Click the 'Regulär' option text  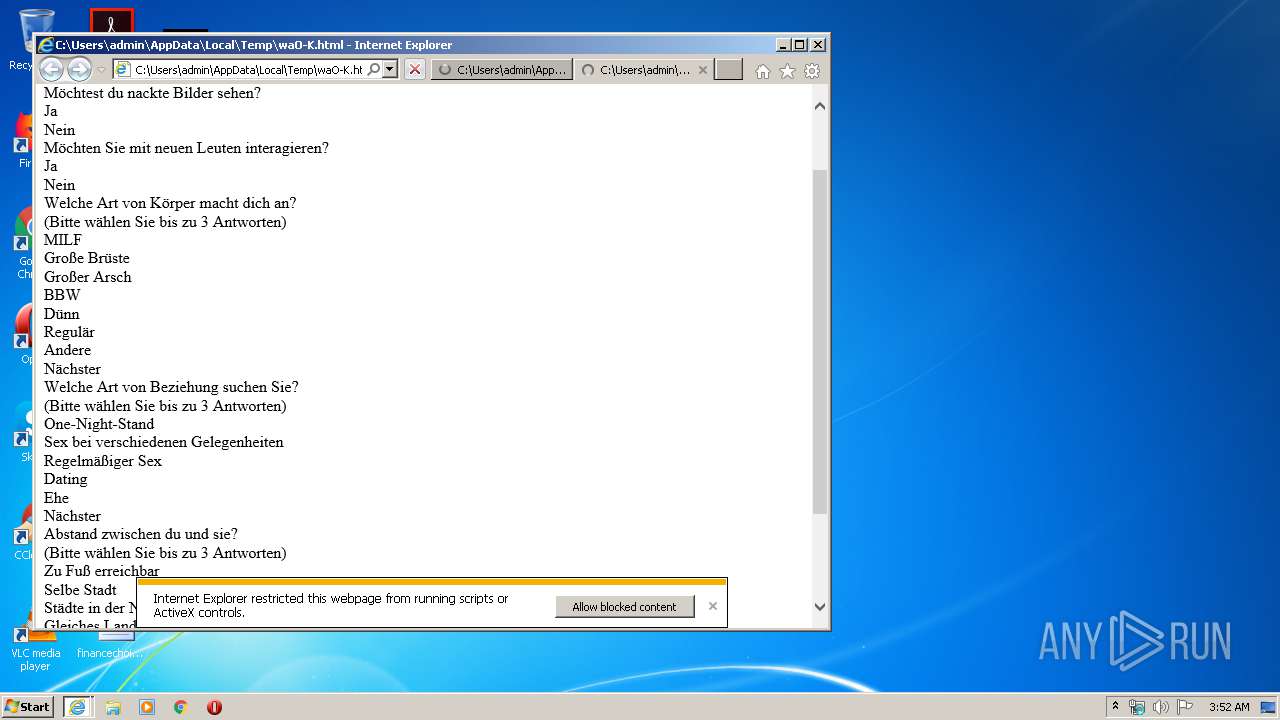[x=69, y=332]
